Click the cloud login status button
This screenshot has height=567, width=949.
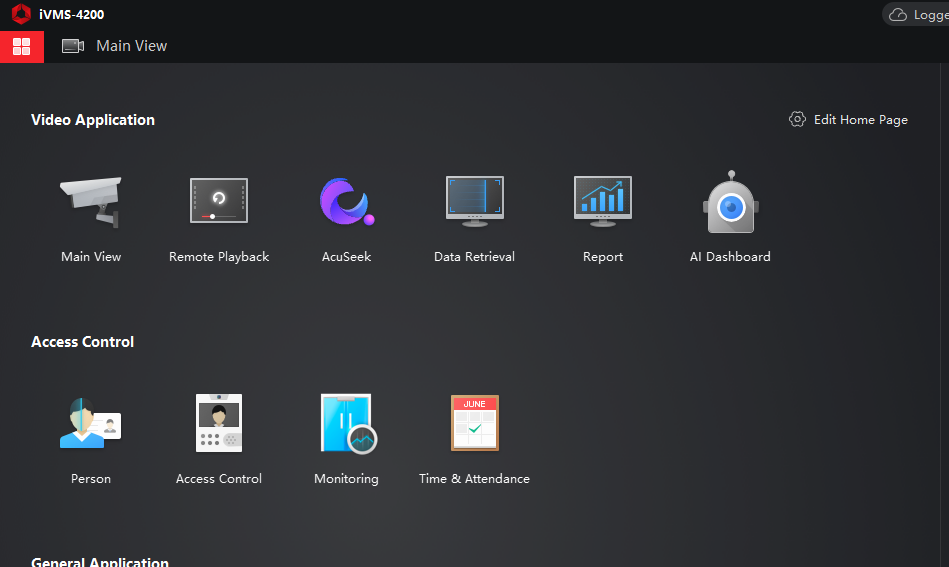(915, 15)
